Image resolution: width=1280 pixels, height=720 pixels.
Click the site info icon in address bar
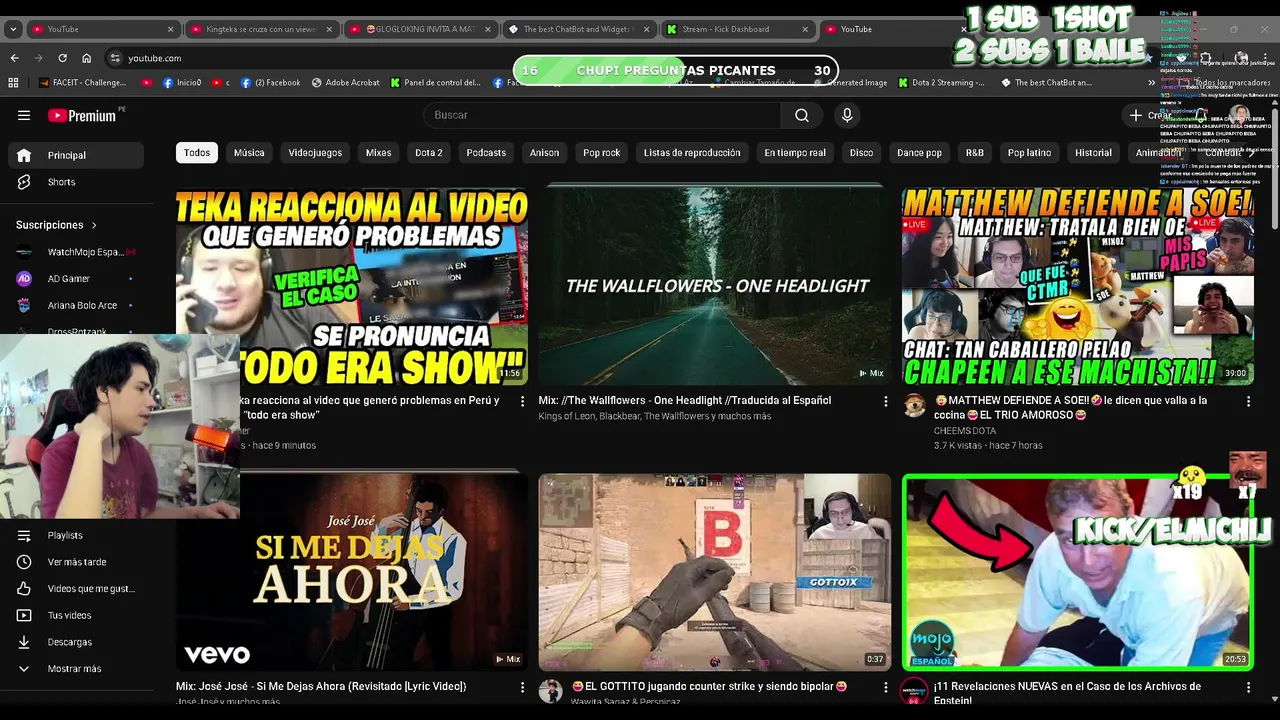(x=115, y=58)
